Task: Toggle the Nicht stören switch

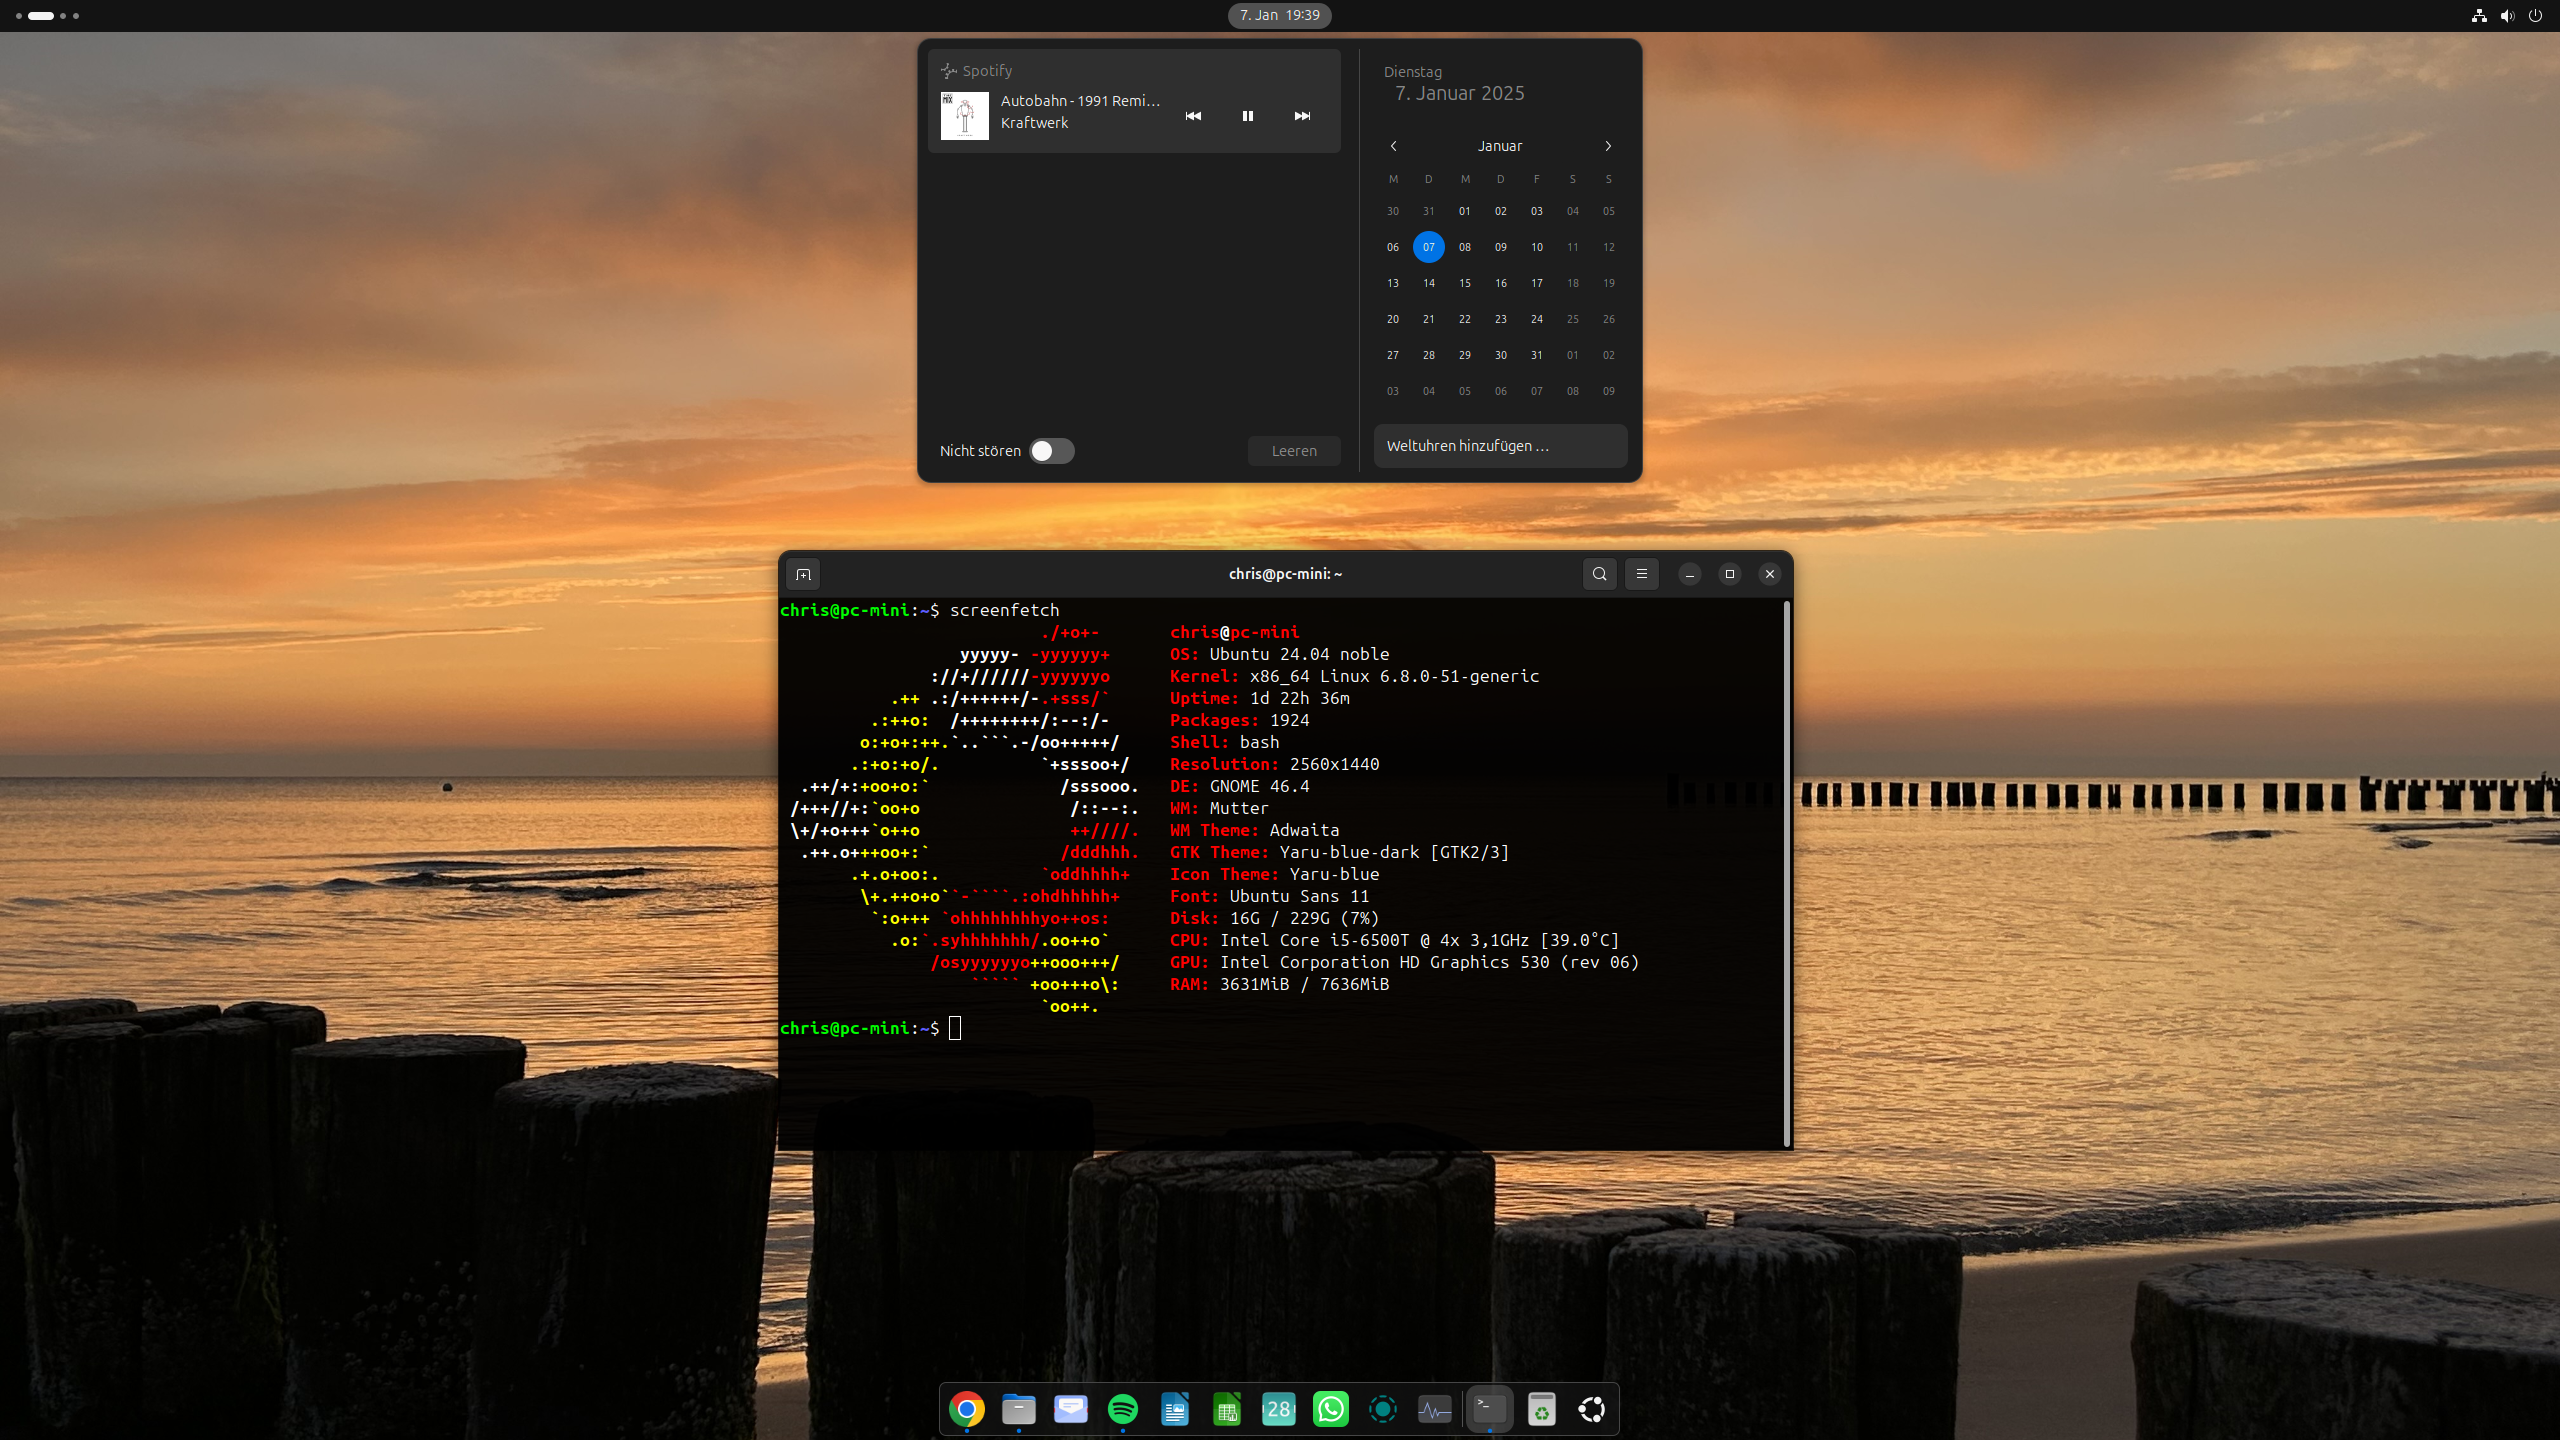Action: 1052,451
